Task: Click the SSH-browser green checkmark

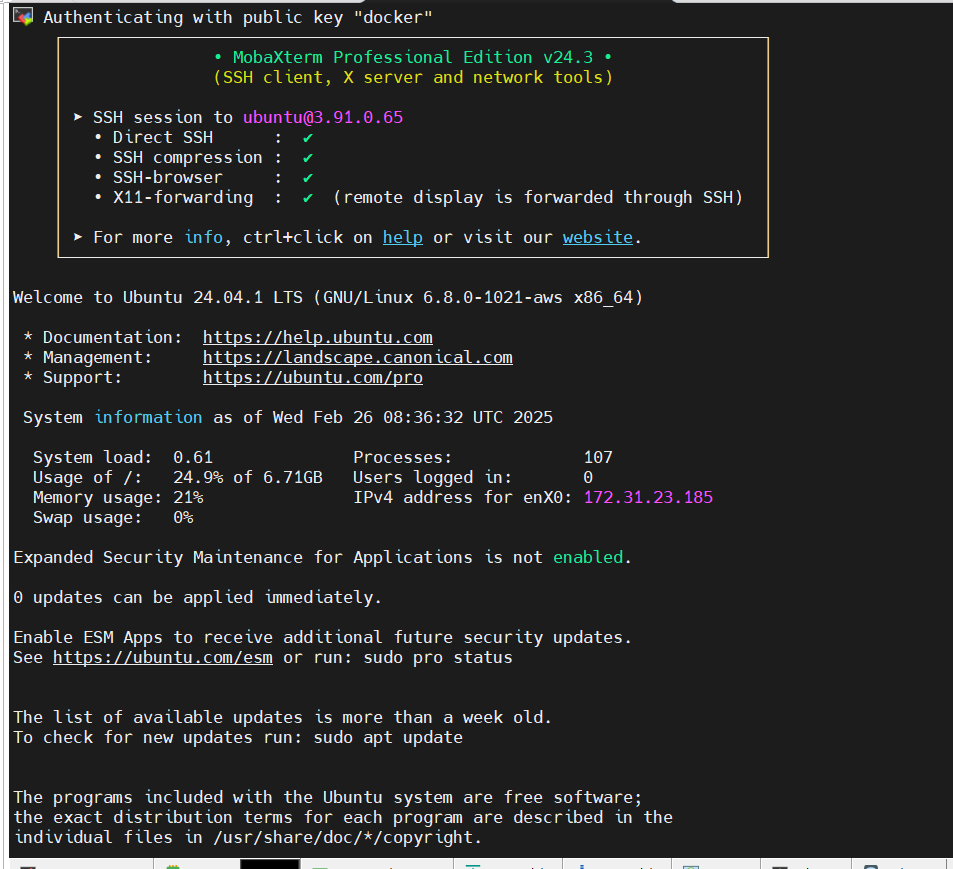Action: [x=308, y=177]
